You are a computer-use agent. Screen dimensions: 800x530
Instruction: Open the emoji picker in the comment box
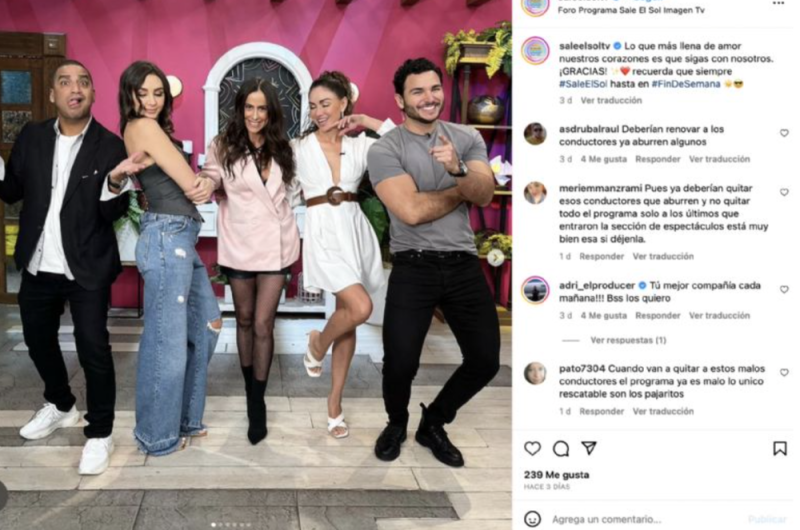pyautogui.click(x=532, y=519)
